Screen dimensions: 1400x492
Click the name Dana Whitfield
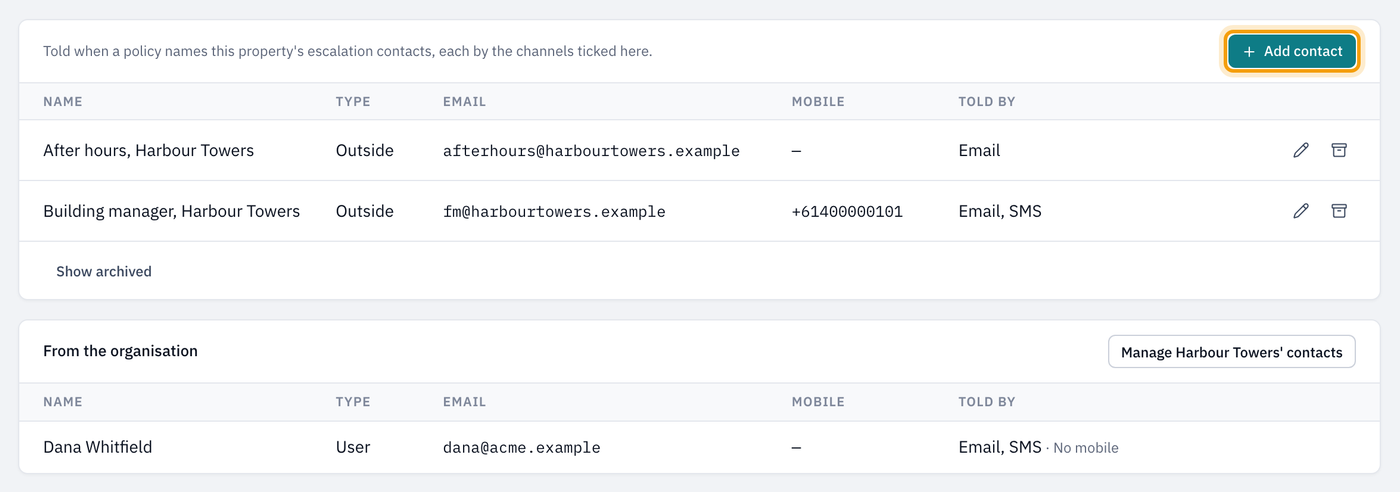pos(97,447)
